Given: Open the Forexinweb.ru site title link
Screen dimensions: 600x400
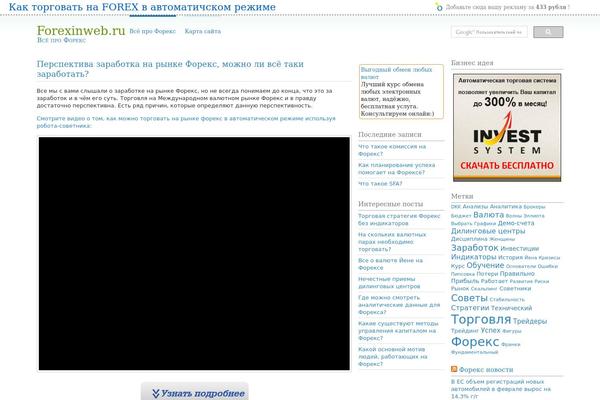Looking at the screenshot, I should coord(81,31).
